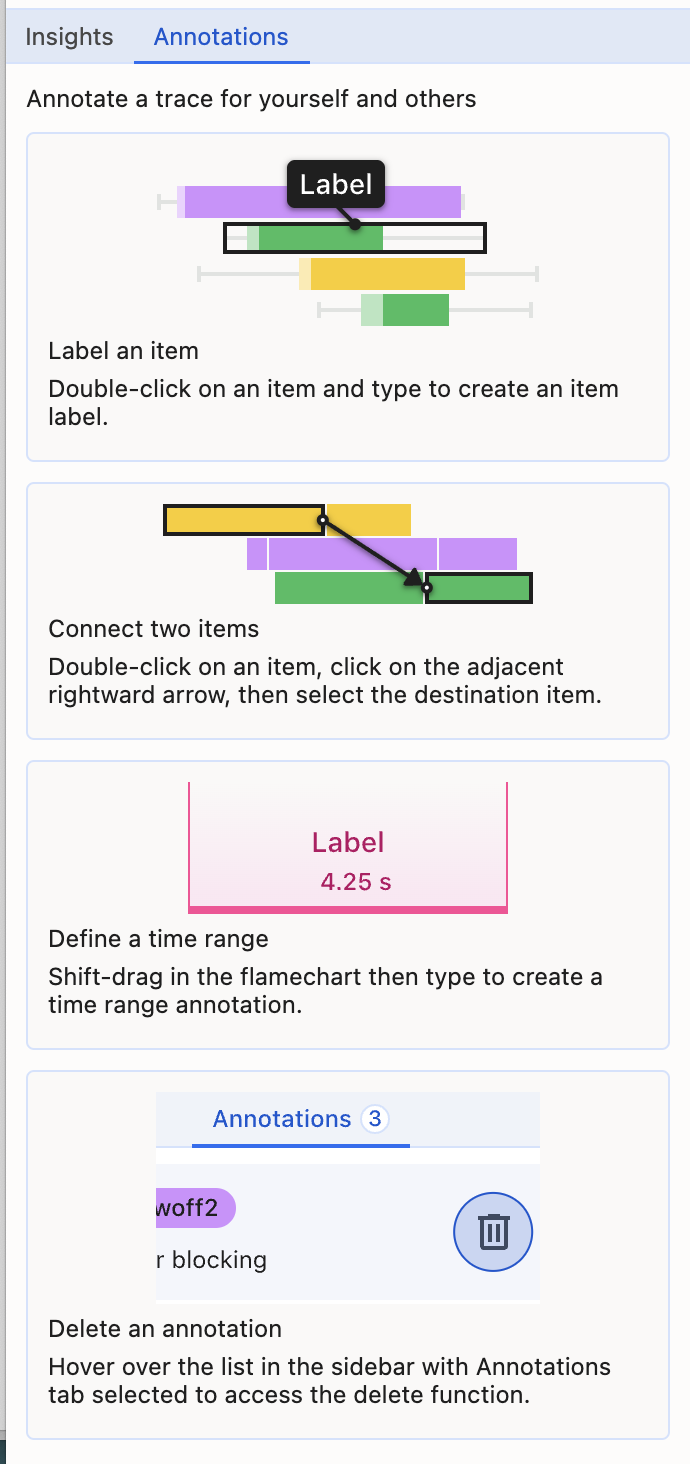Click the delete trash icon in the annotation illustration
690x1464 pixels.
pyautogui.click(x=492, y=1232)
